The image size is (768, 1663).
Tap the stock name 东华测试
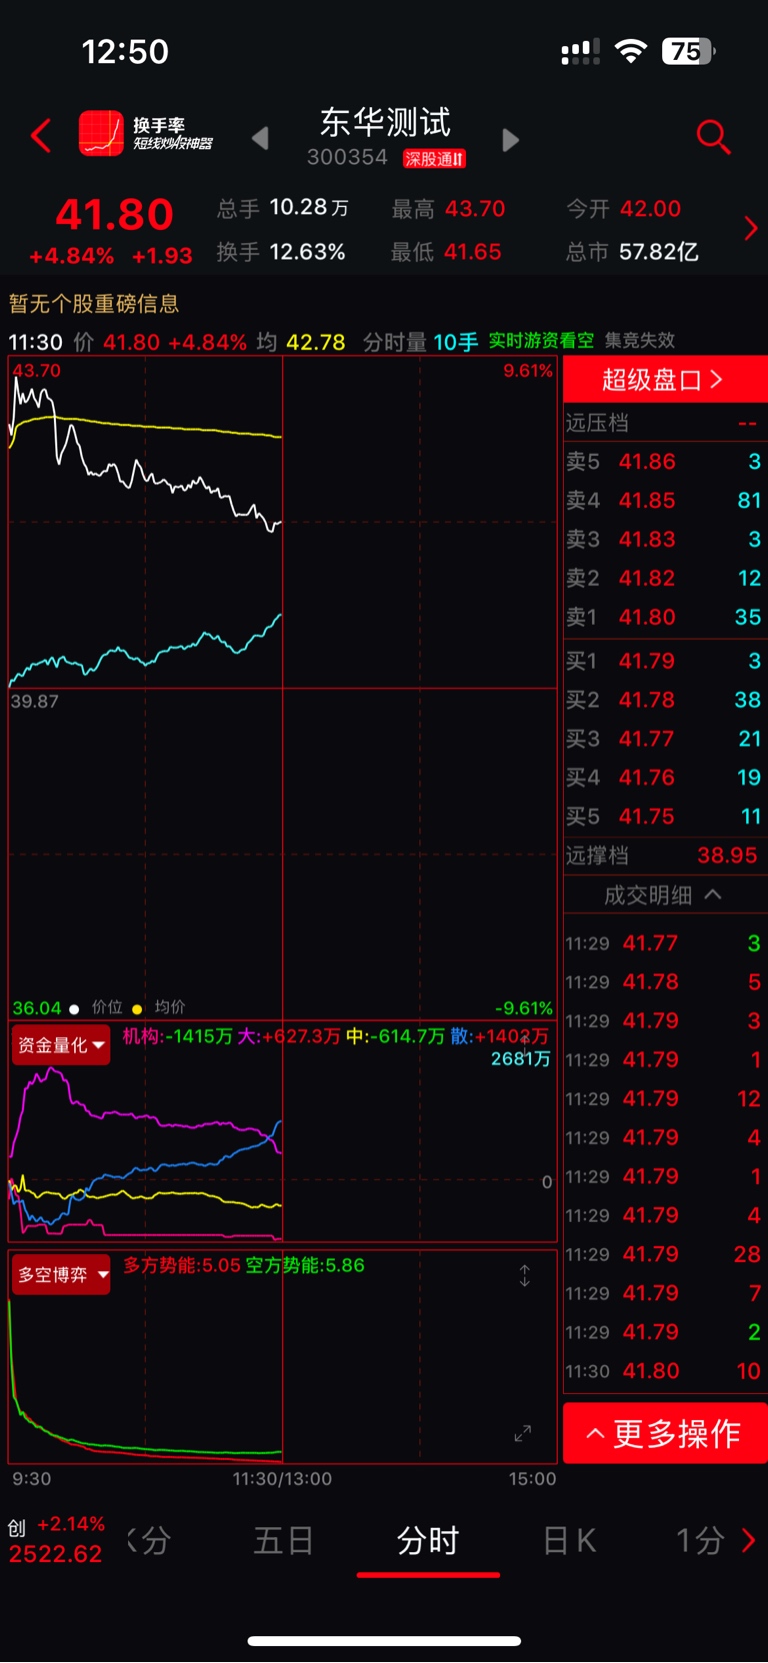385,122
